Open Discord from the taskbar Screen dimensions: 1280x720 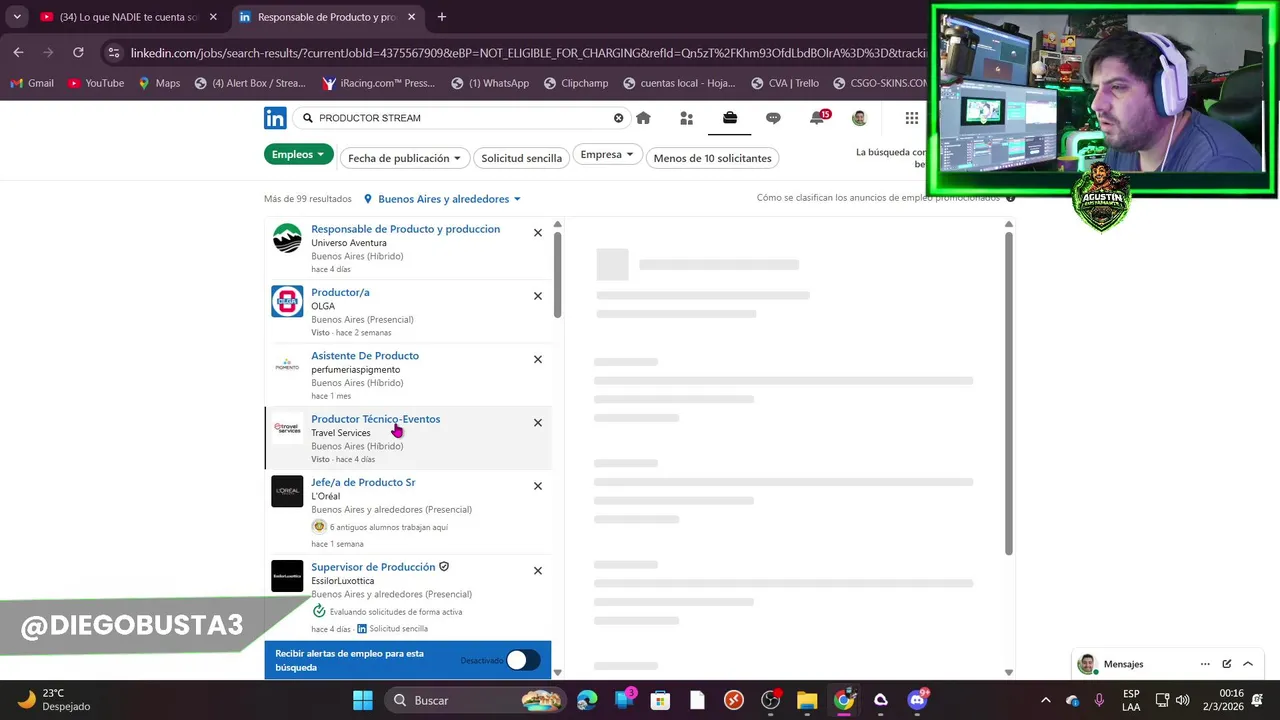(917, 700)
